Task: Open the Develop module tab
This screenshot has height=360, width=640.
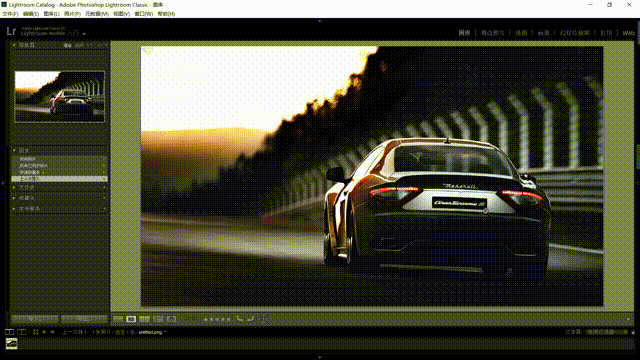Action: point(493,33)
